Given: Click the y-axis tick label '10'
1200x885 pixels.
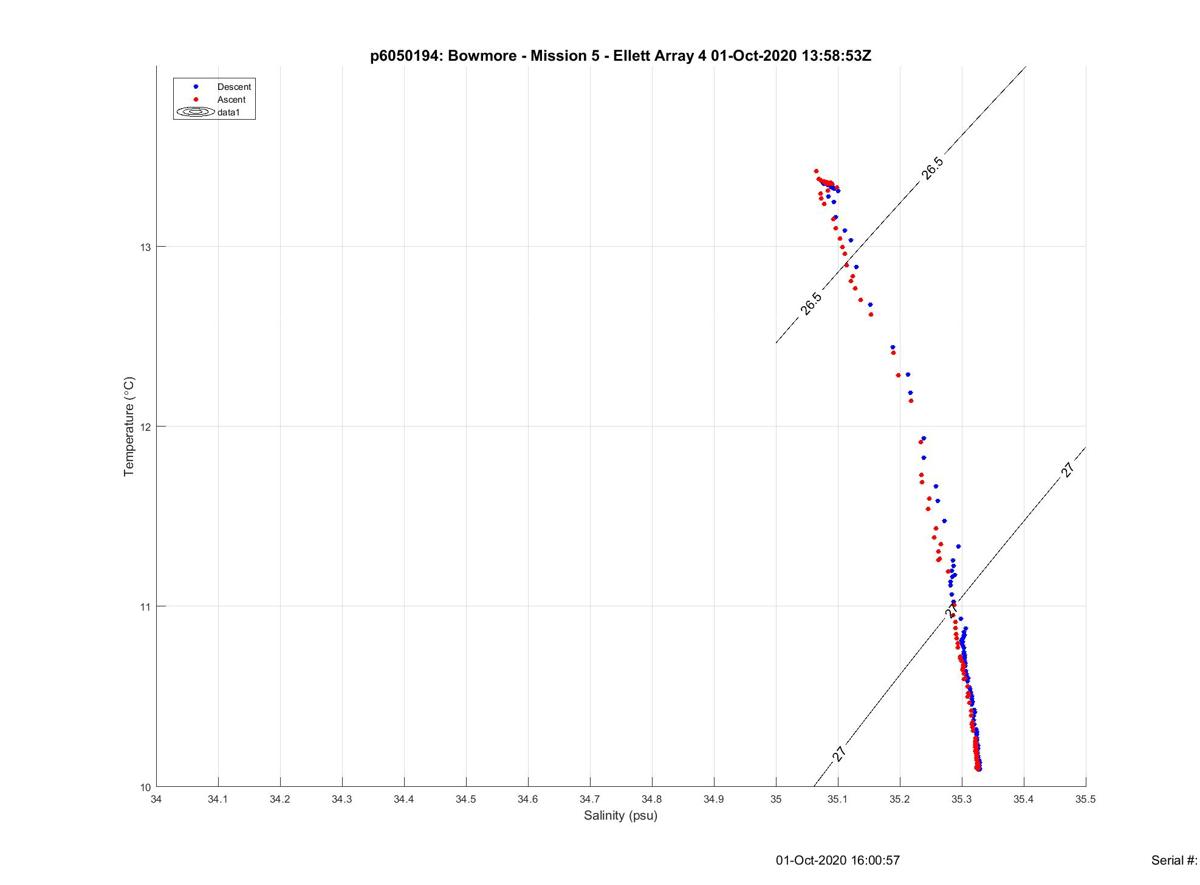Looking at the screenshot, I should click(145, 787).
